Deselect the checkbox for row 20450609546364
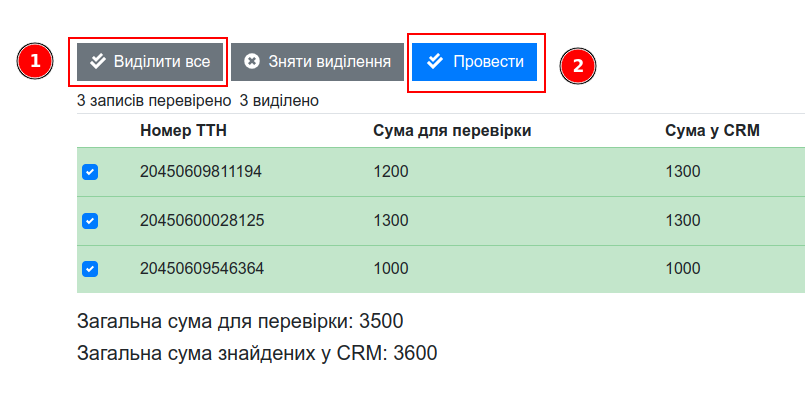The image size is (805, 400). click(90, 268)
